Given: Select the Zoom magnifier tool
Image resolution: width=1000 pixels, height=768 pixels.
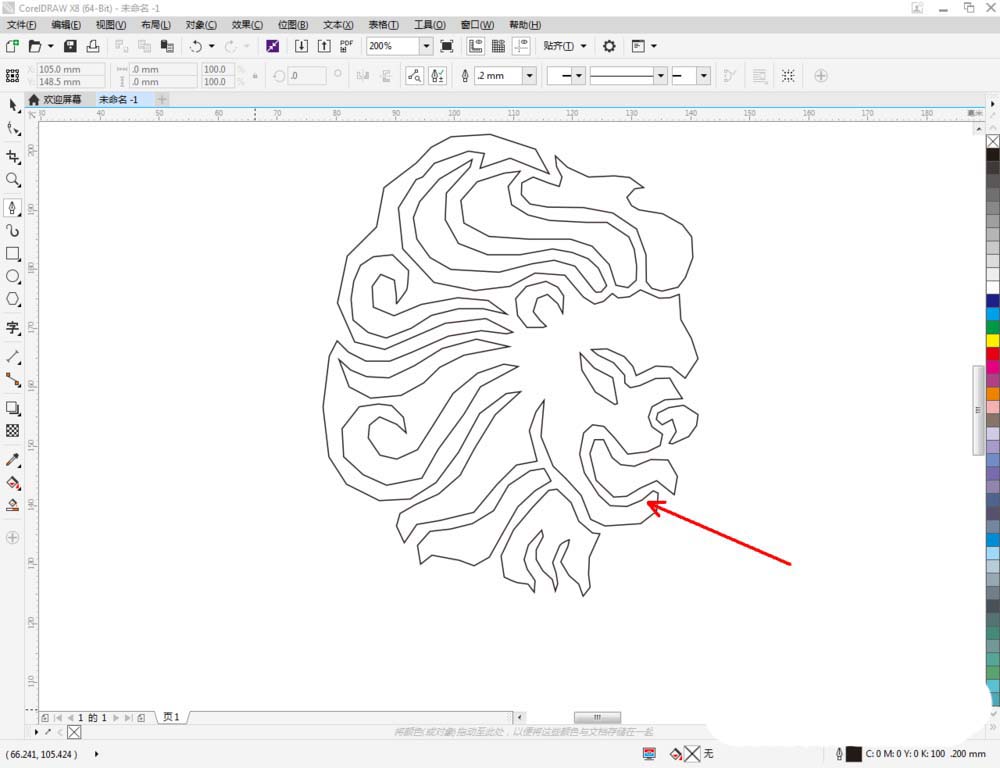Looking at the screenshot, I should point(13,180).
